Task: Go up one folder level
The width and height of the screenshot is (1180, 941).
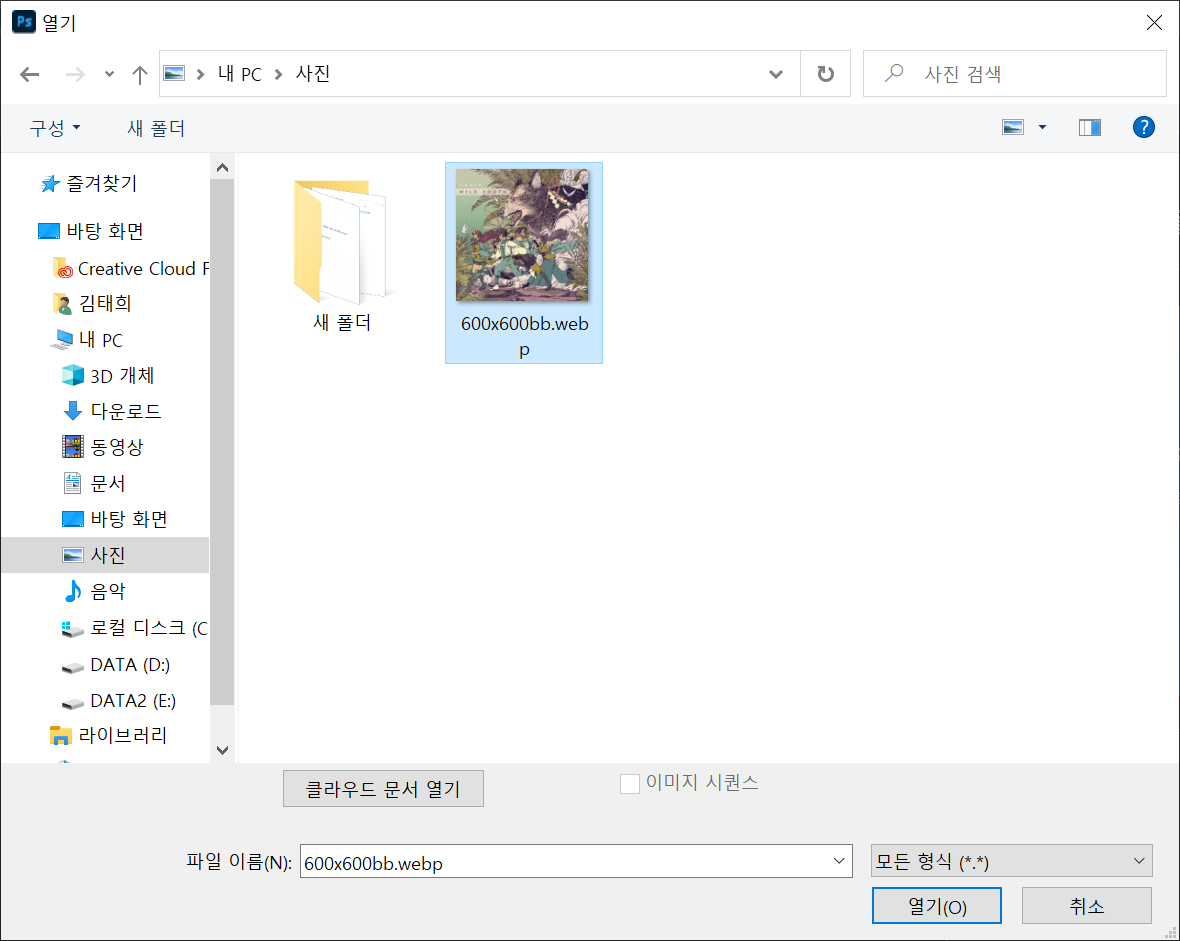Action: tap(139, 74)
